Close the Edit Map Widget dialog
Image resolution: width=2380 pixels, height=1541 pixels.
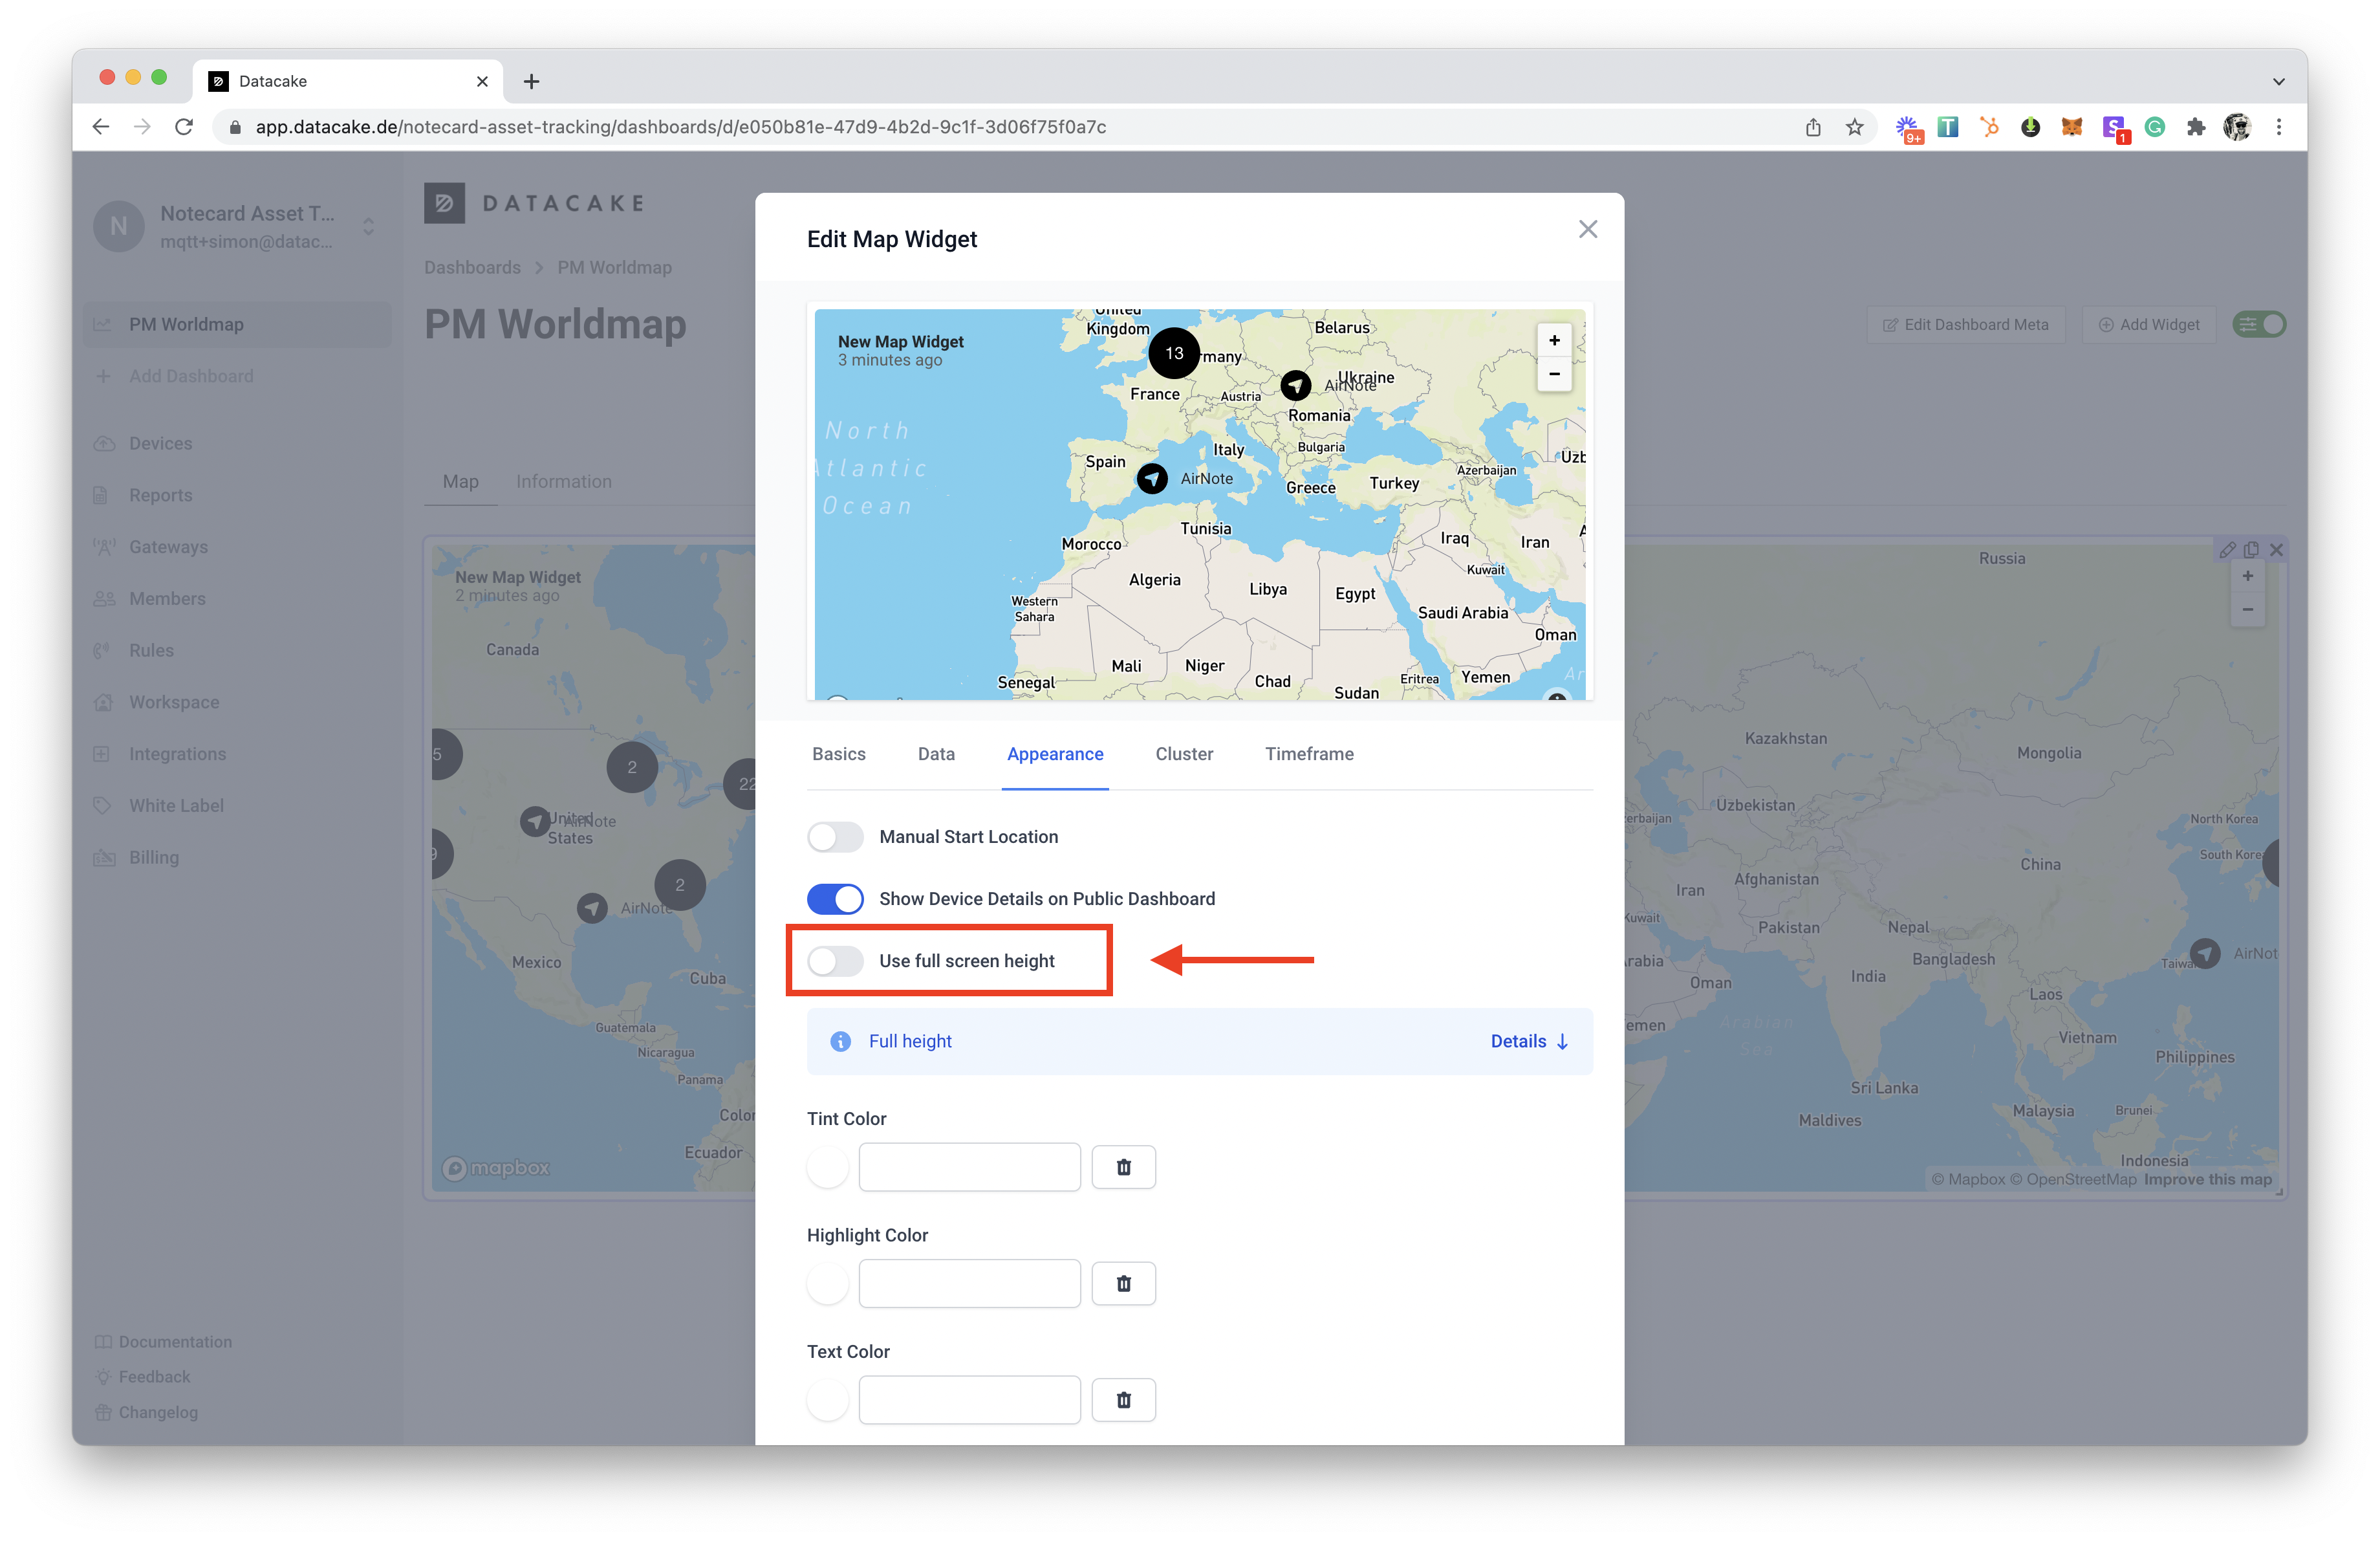(1587, 229)
